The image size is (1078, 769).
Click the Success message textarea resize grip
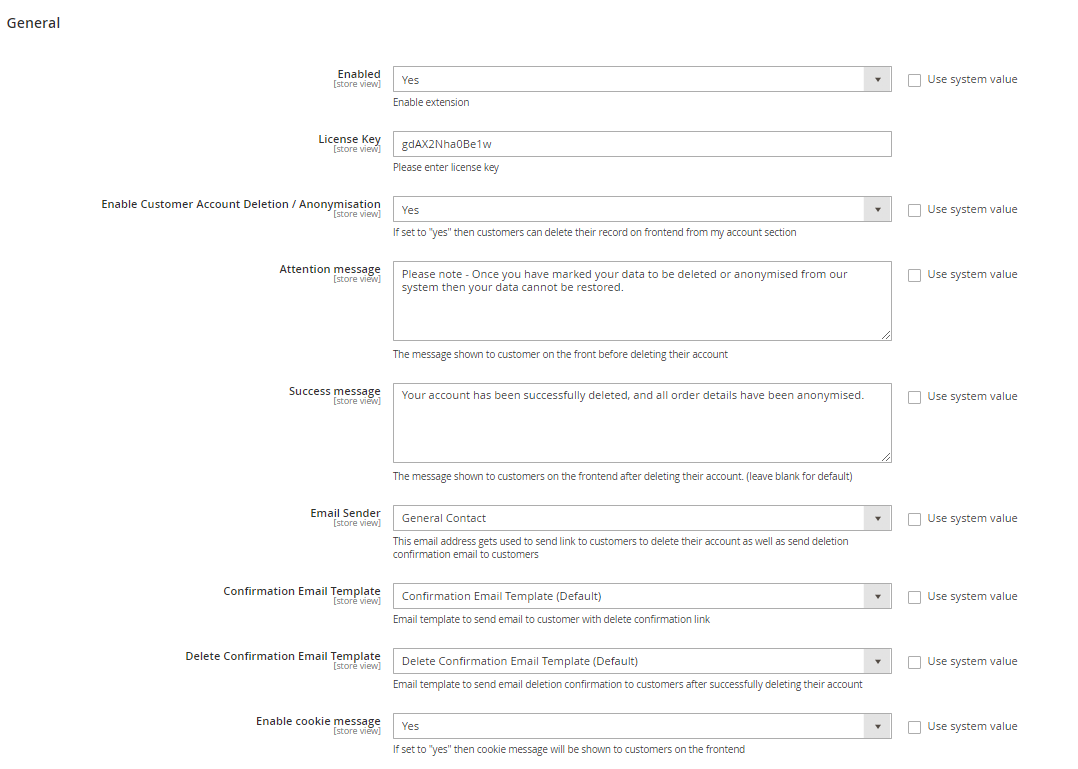(x=887, y=457)
